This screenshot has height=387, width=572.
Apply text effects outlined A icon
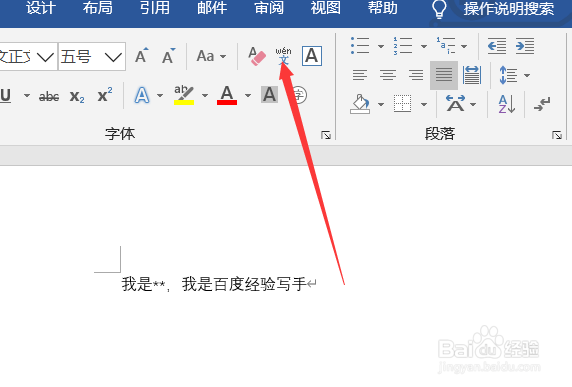tap(142, 95)
